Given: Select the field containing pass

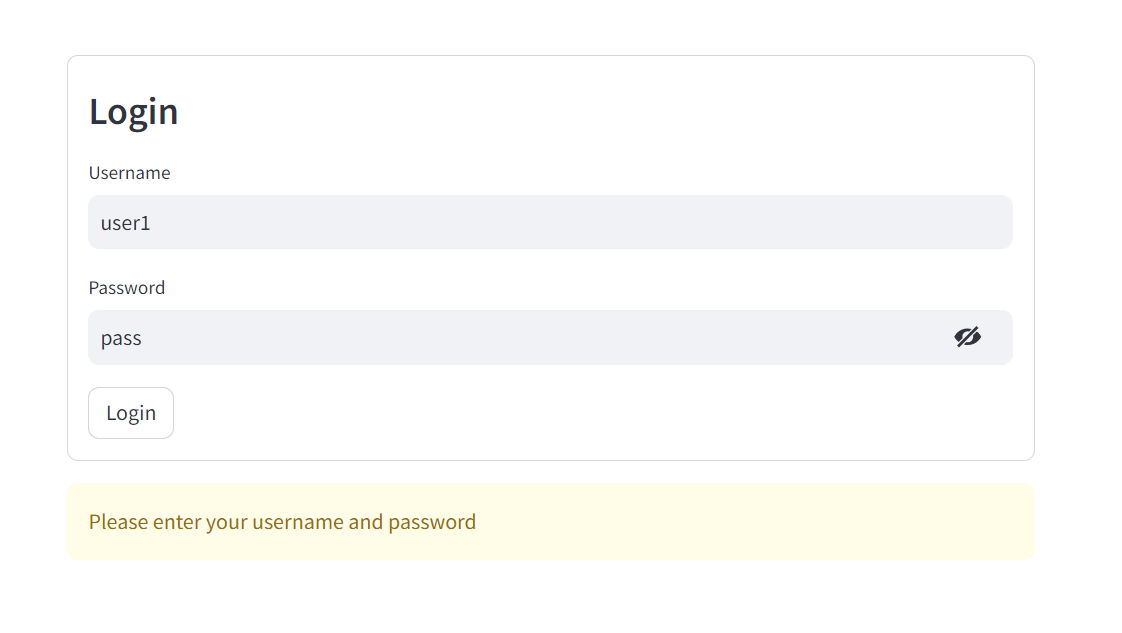Looking at the screenshot, I should point(550,338).
